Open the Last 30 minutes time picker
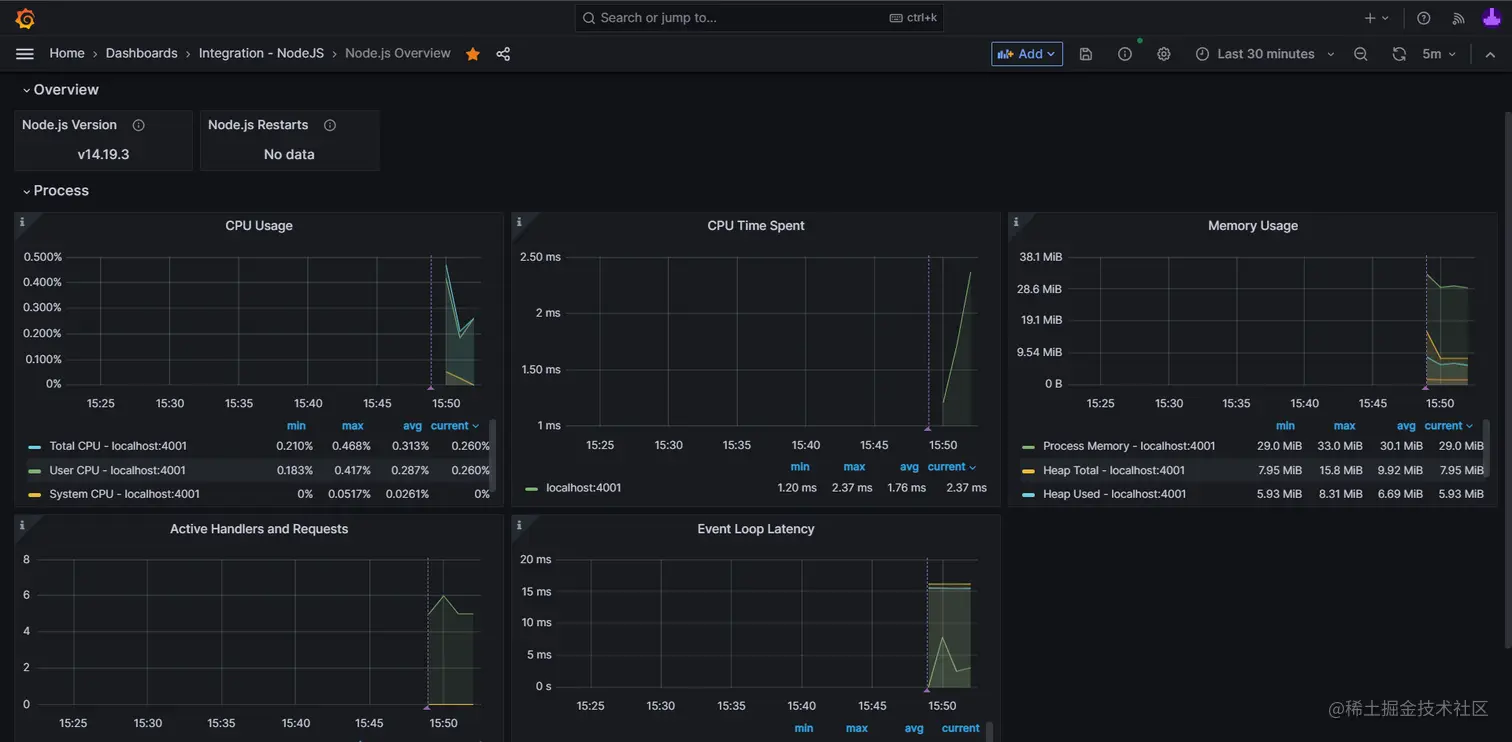1512x742 pixels. click(1265, 54)
